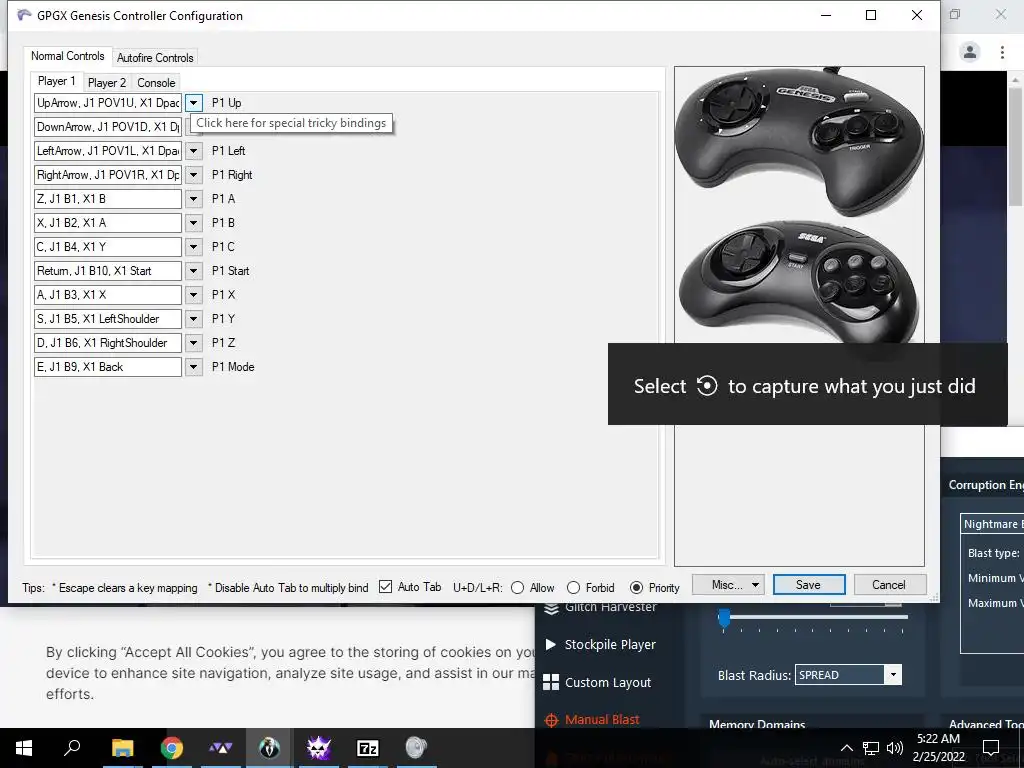Open the bindings dropdown for P1 X
This screenshot has width=1024, height=768.
(x=193, y=295)
